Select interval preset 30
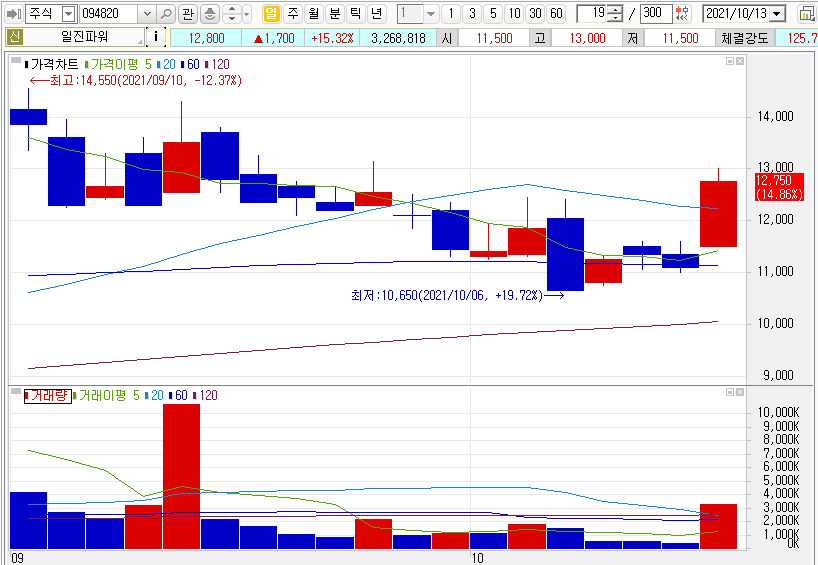Image resolution: width=818 pixels, height=565 pixels. tap(535, 14)
